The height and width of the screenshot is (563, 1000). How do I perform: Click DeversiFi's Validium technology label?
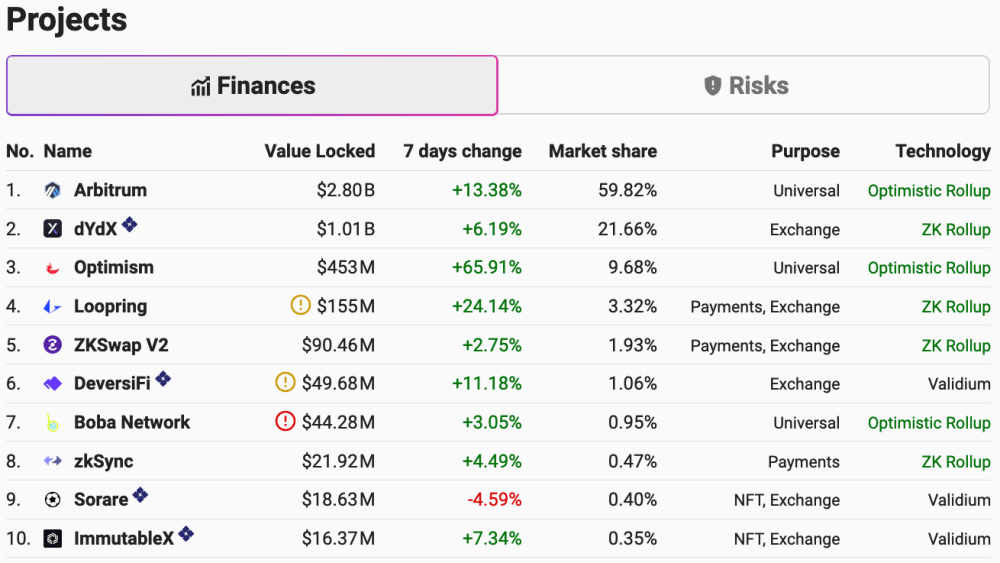(959, 384)
